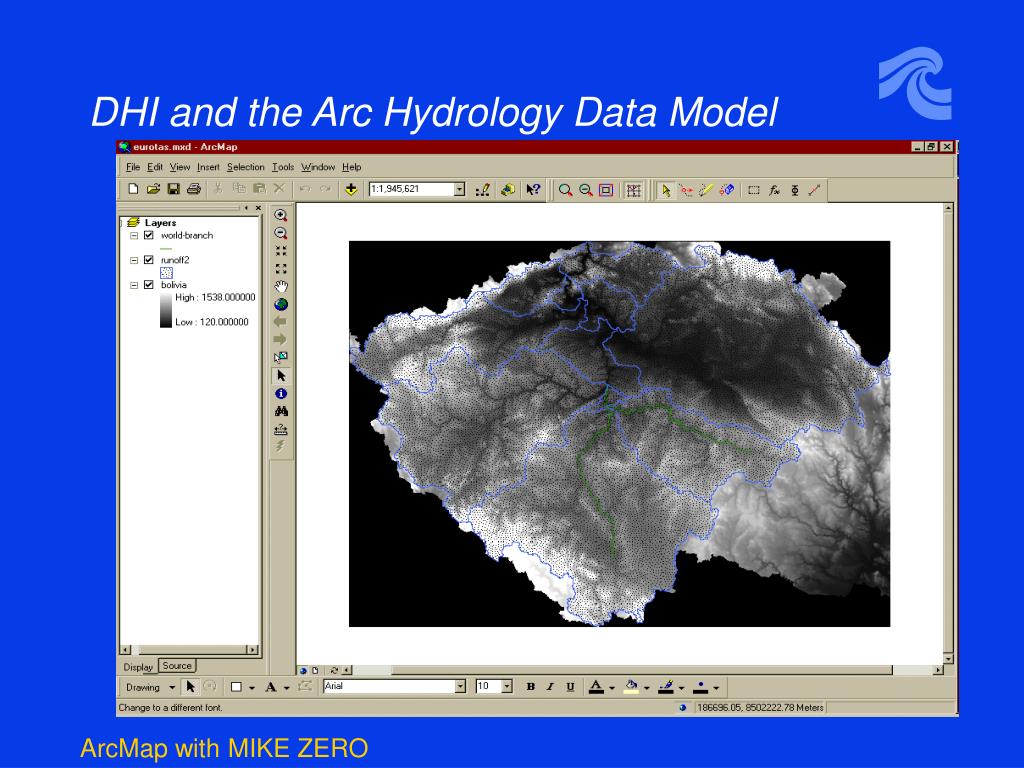This screenshot has width=1024, height=768.
Task: Toggle underline text formatting
Action: 570,687
